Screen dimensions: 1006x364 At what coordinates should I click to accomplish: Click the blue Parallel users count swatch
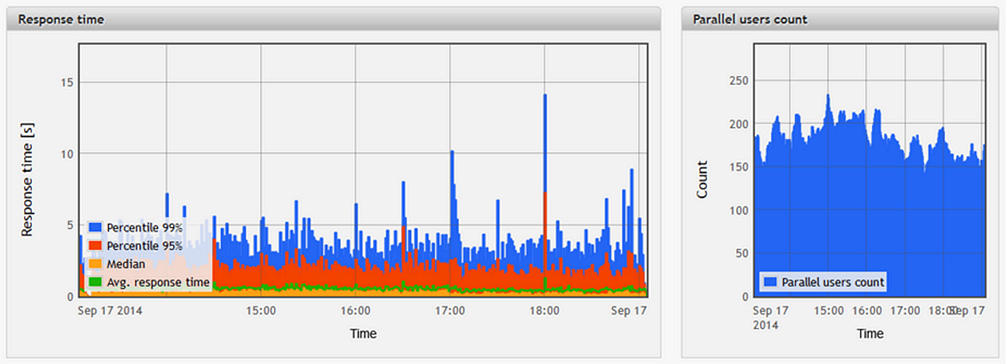772,282
